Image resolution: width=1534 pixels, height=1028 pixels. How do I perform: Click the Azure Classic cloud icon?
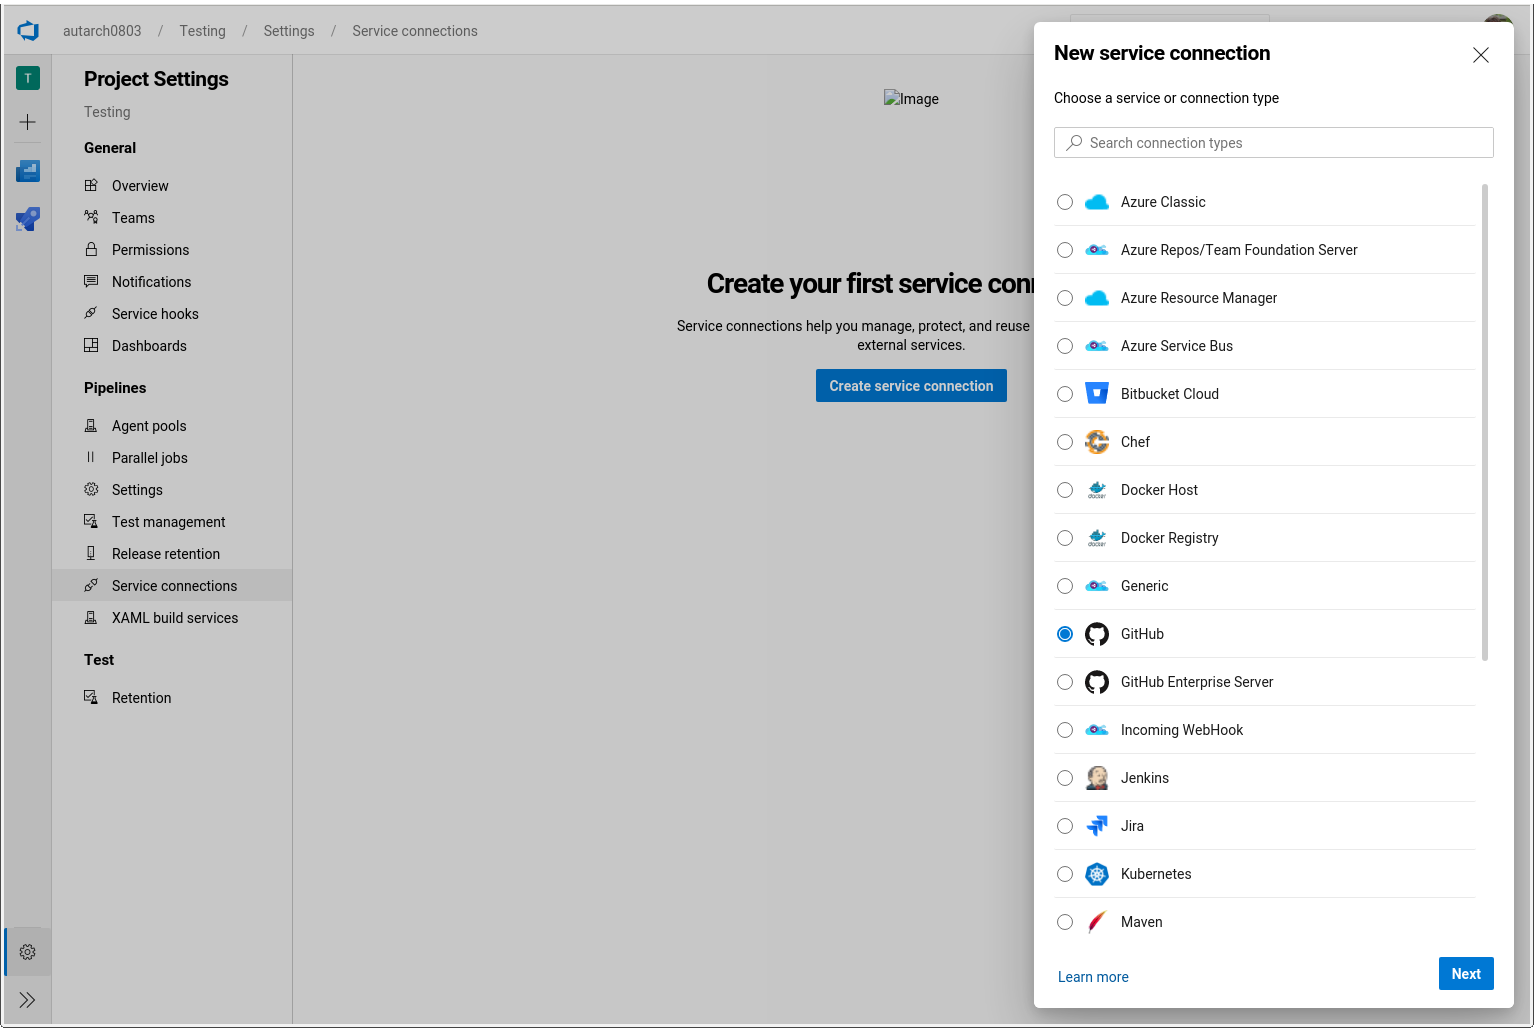(x=1097, y=202)
